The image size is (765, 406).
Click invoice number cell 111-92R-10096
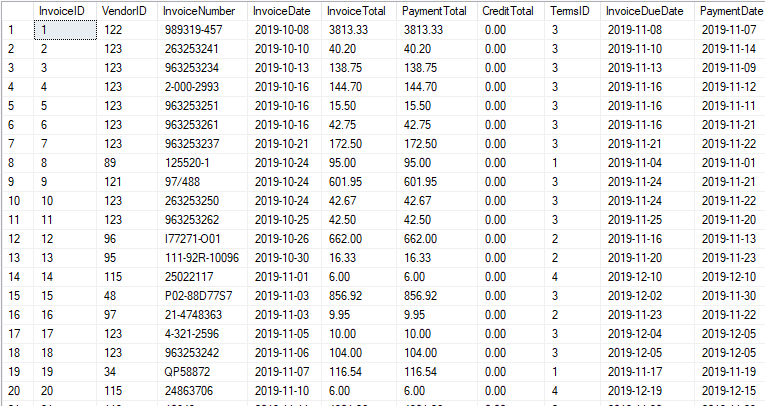(x=202, y=258)
